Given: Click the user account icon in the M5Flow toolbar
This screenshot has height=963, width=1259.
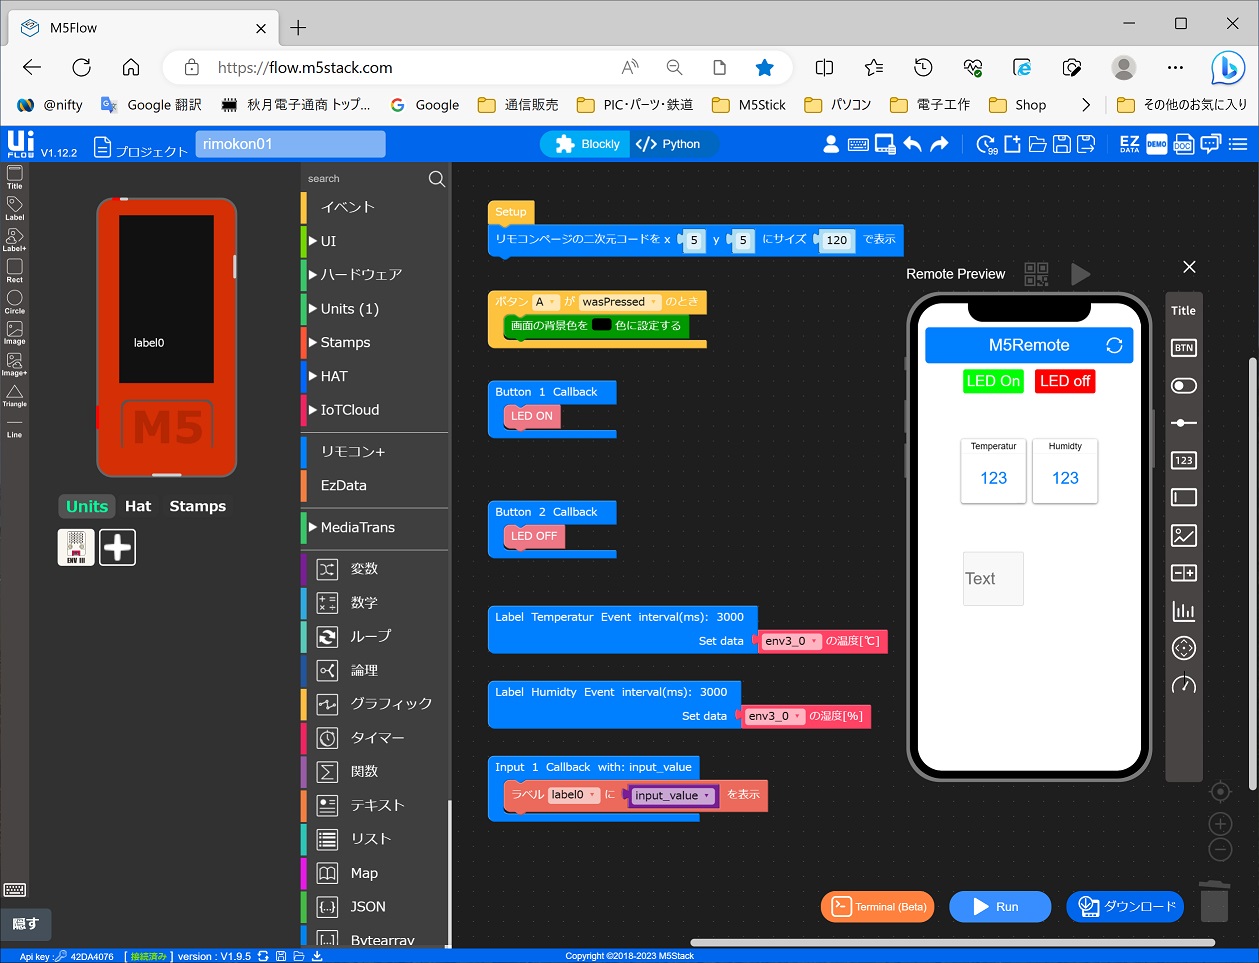Looking at the screenshot, I should click(831, 144).
